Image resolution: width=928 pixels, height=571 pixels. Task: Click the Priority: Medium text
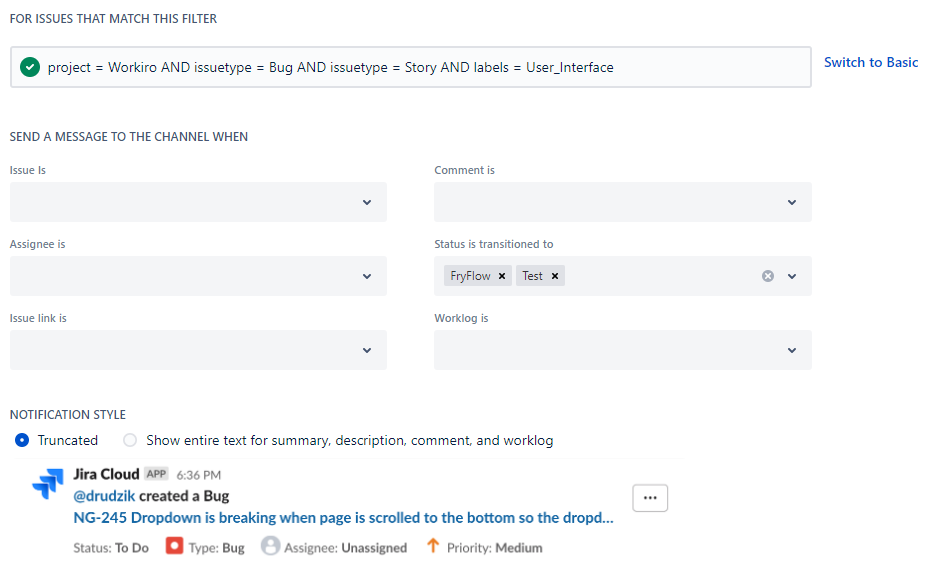coord(495,548)
